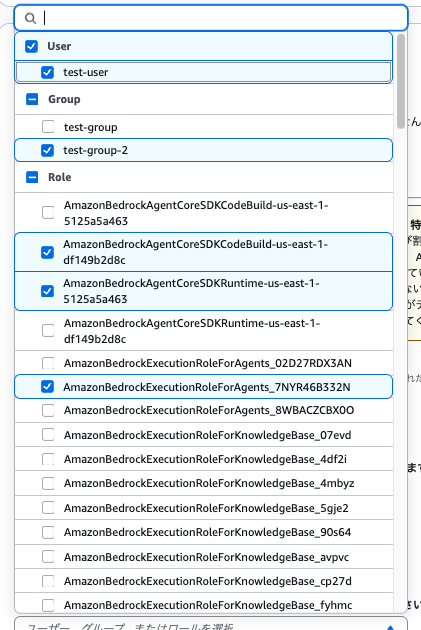421x630 pixels.
Task: Collapse the user, group, or role select dropdown
Action: tap(390, 627)
